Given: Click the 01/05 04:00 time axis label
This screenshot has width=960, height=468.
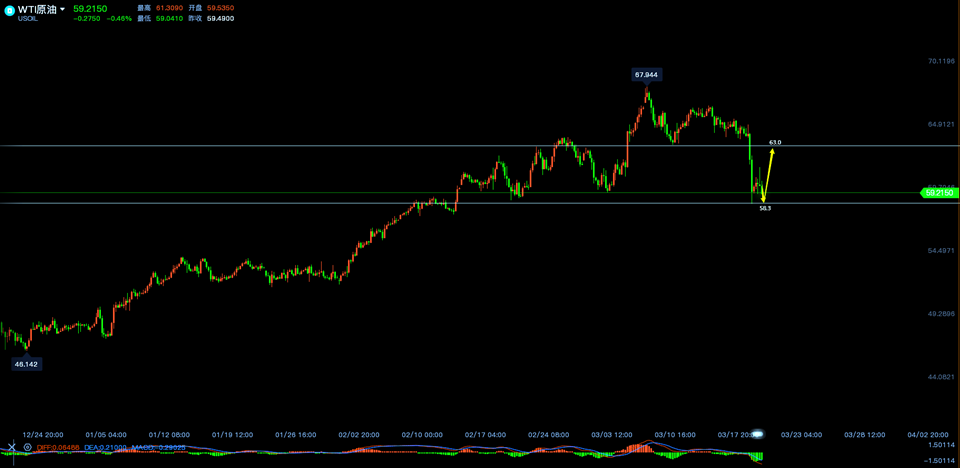Looking at the screenshot, I should pos(106,434).
